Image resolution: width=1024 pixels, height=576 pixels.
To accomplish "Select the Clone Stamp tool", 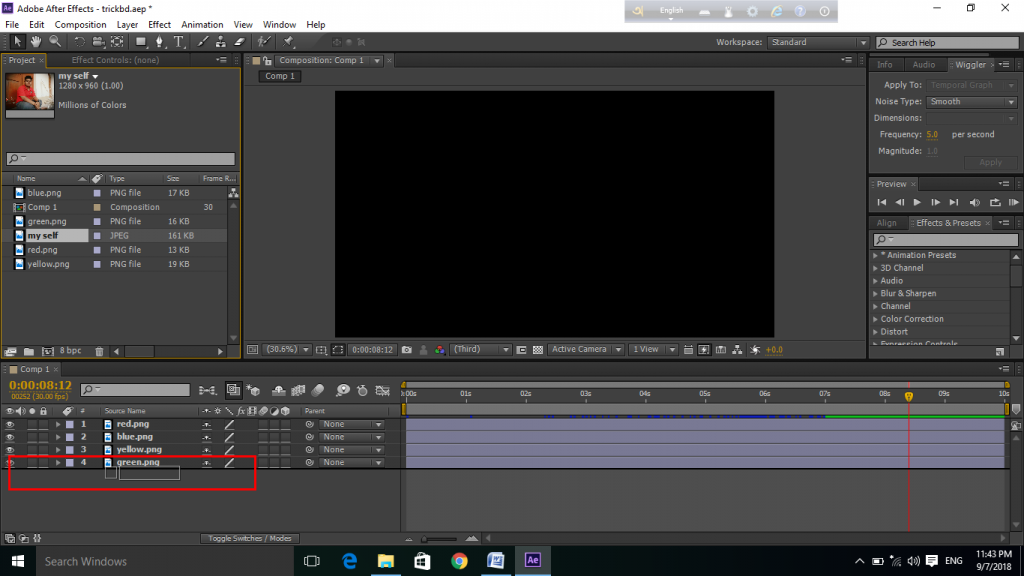I will click(221, 42).
